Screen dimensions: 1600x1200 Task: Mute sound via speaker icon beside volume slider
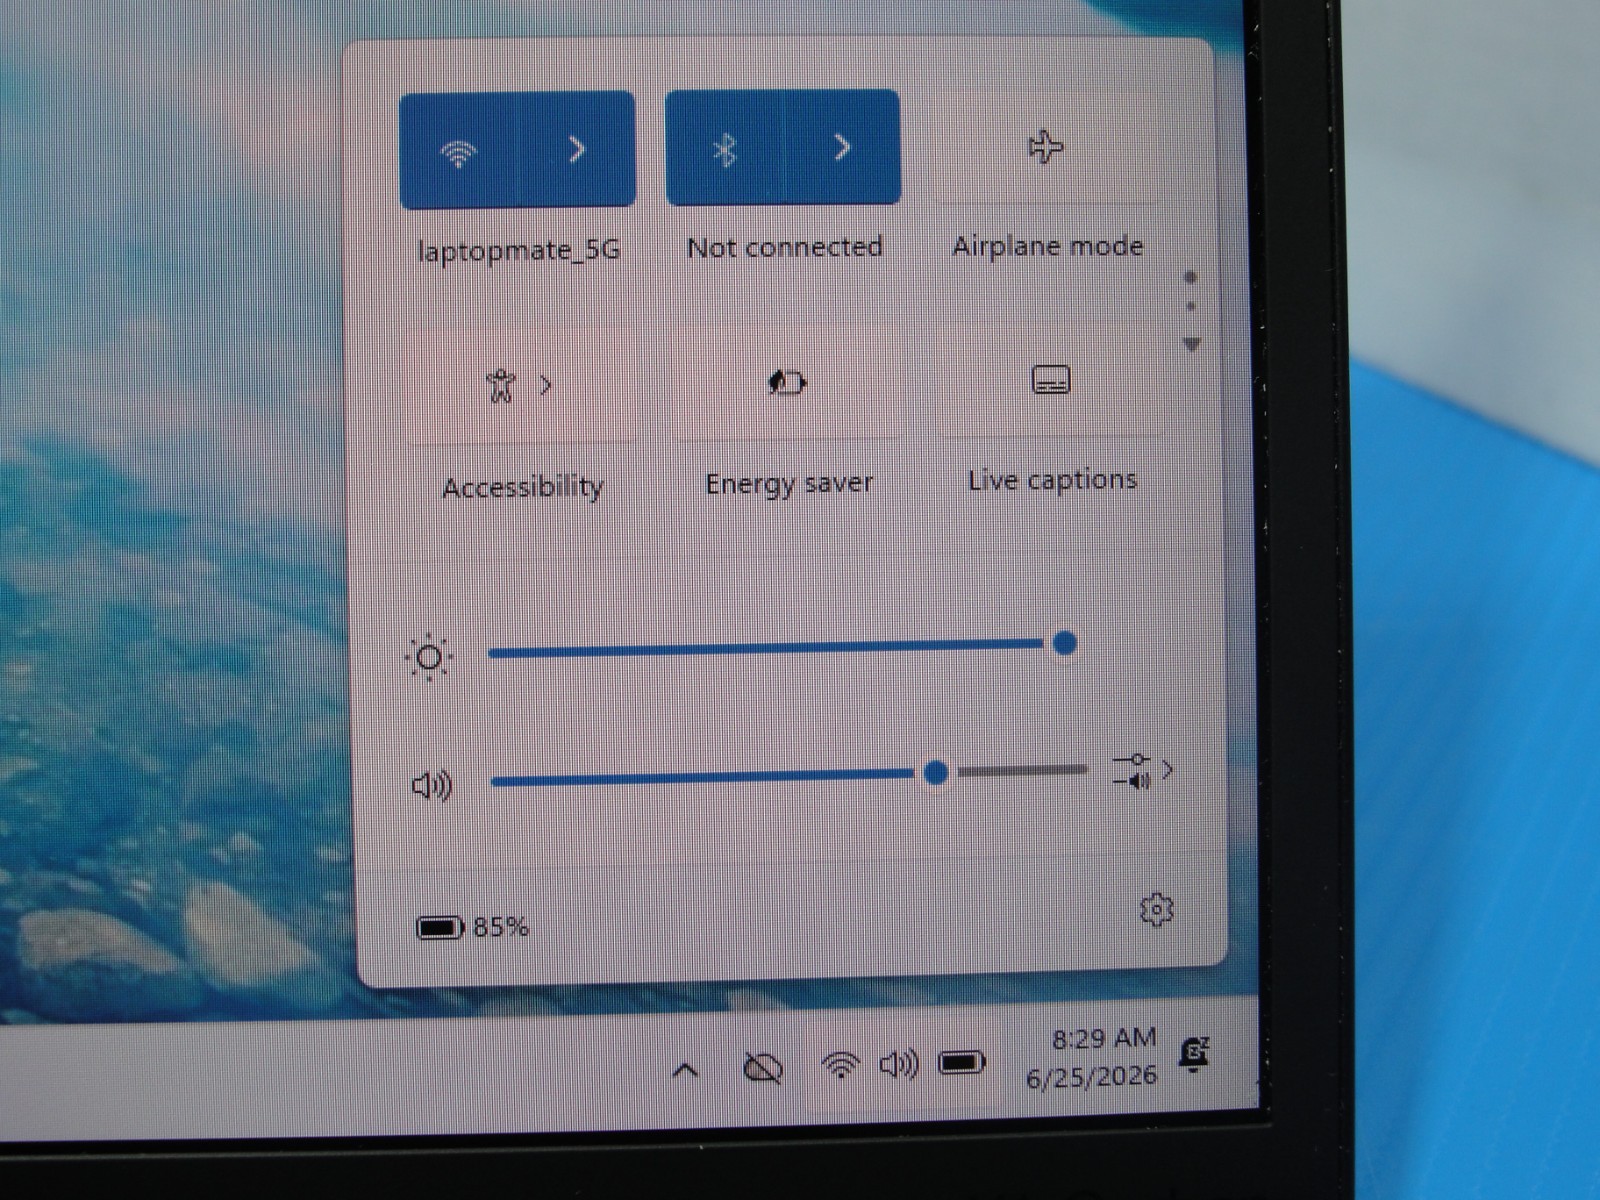pos(432,785)
